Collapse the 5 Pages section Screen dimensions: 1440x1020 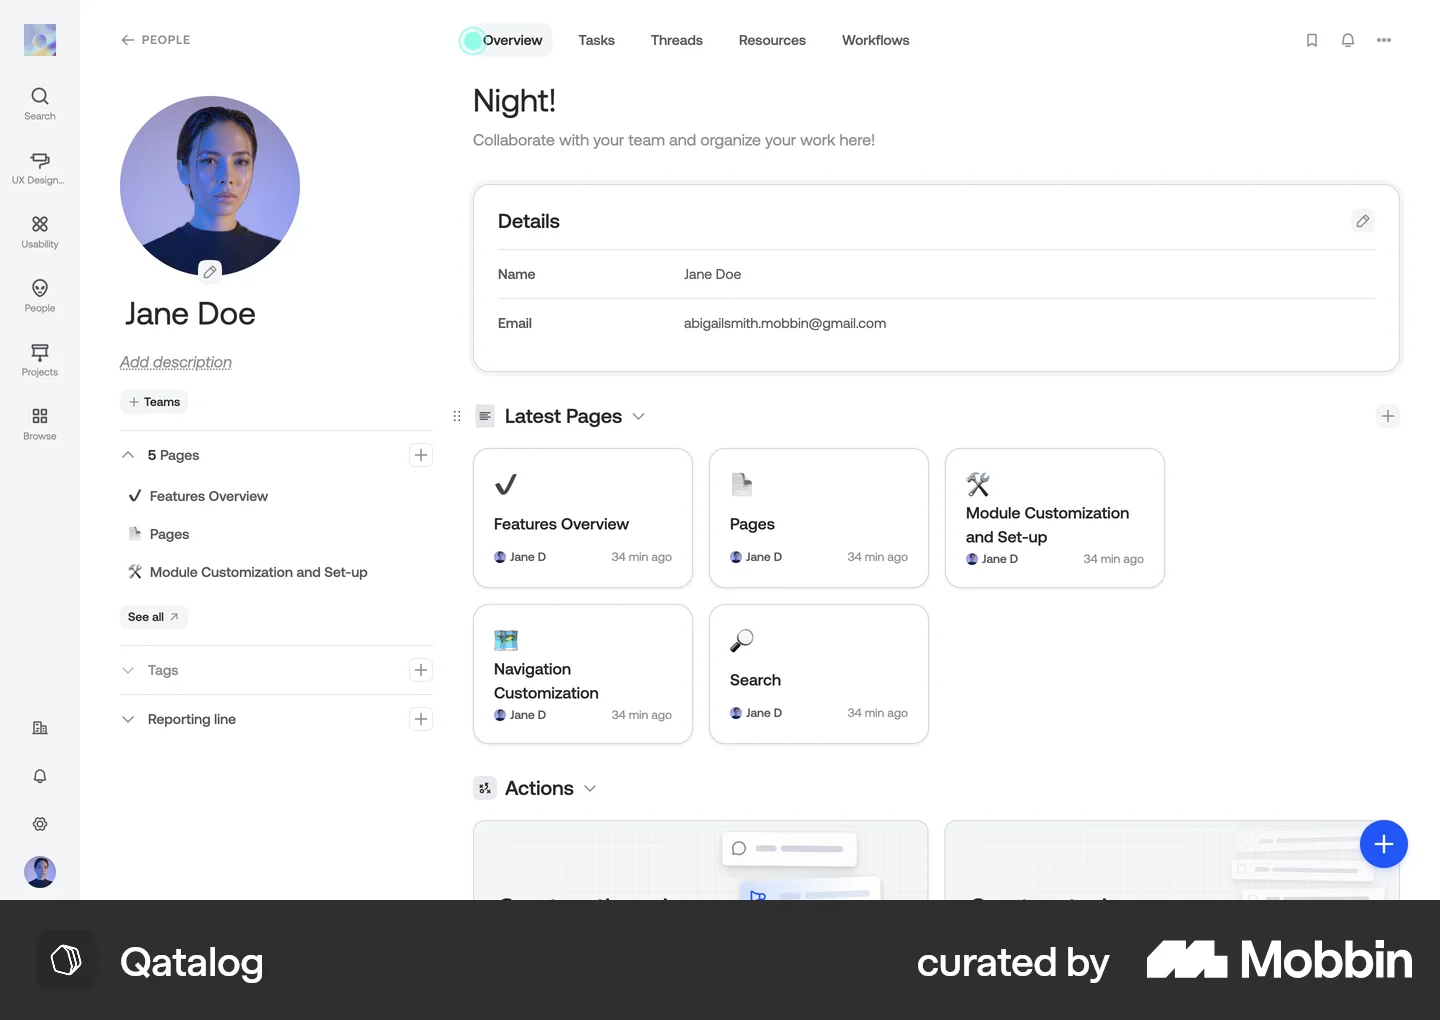click(x=128, y=455)
